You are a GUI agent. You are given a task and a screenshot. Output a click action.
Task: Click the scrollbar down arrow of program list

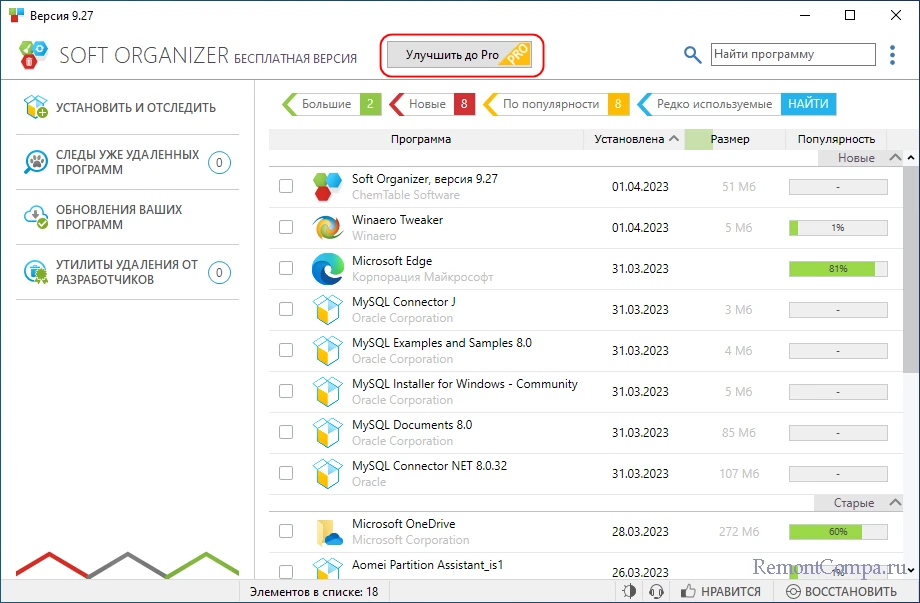click(x=911, y=570)
